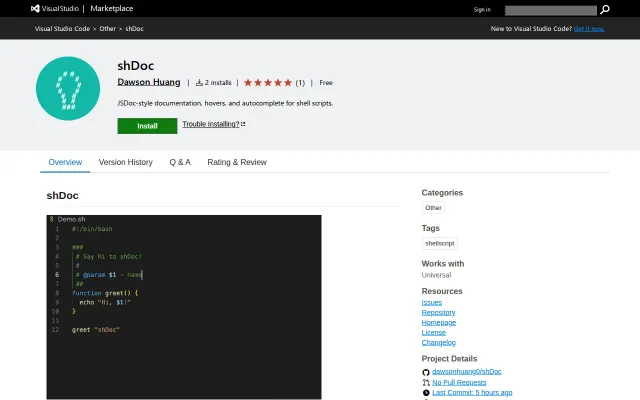Select the shellscript tag
This screenshot has width=640, height=400.
point(440,243)
